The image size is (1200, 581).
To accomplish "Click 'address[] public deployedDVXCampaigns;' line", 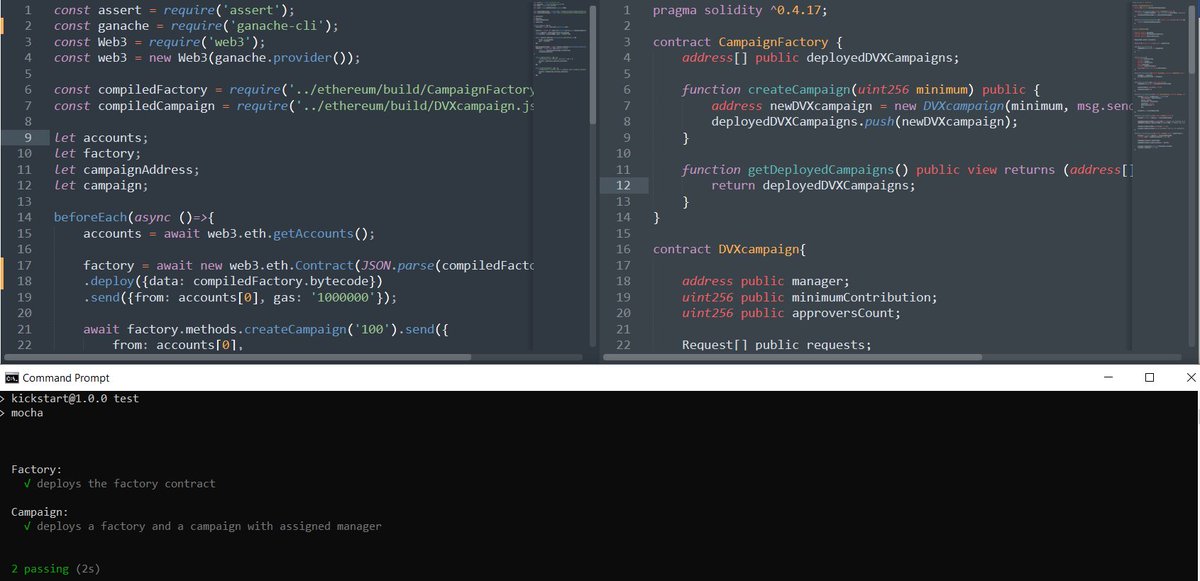I will pyautogui.click(x=820, y=58).
